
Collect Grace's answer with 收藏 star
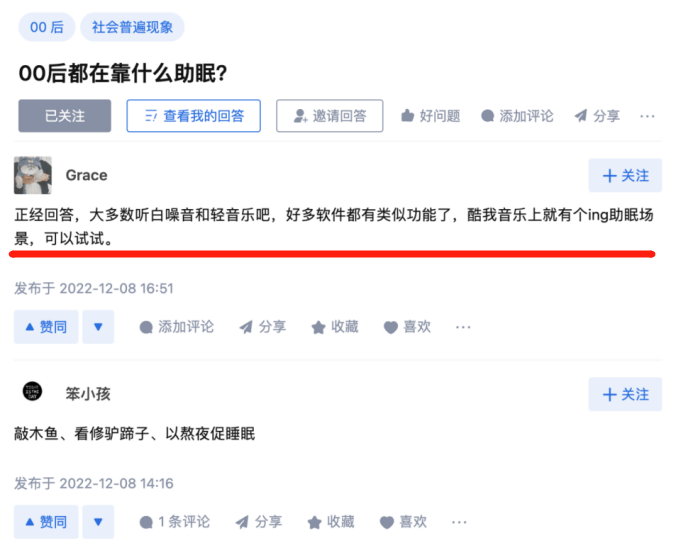335,327
